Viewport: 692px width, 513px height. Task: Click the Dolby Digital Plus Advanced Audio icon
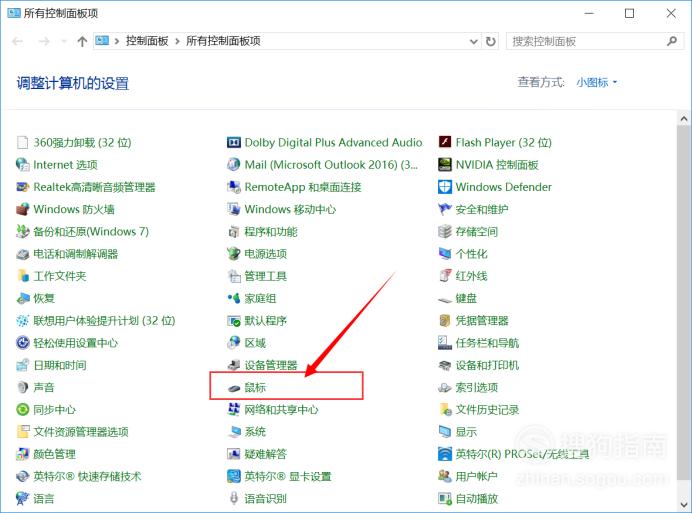pyautogui.click(x=233, y=143)
